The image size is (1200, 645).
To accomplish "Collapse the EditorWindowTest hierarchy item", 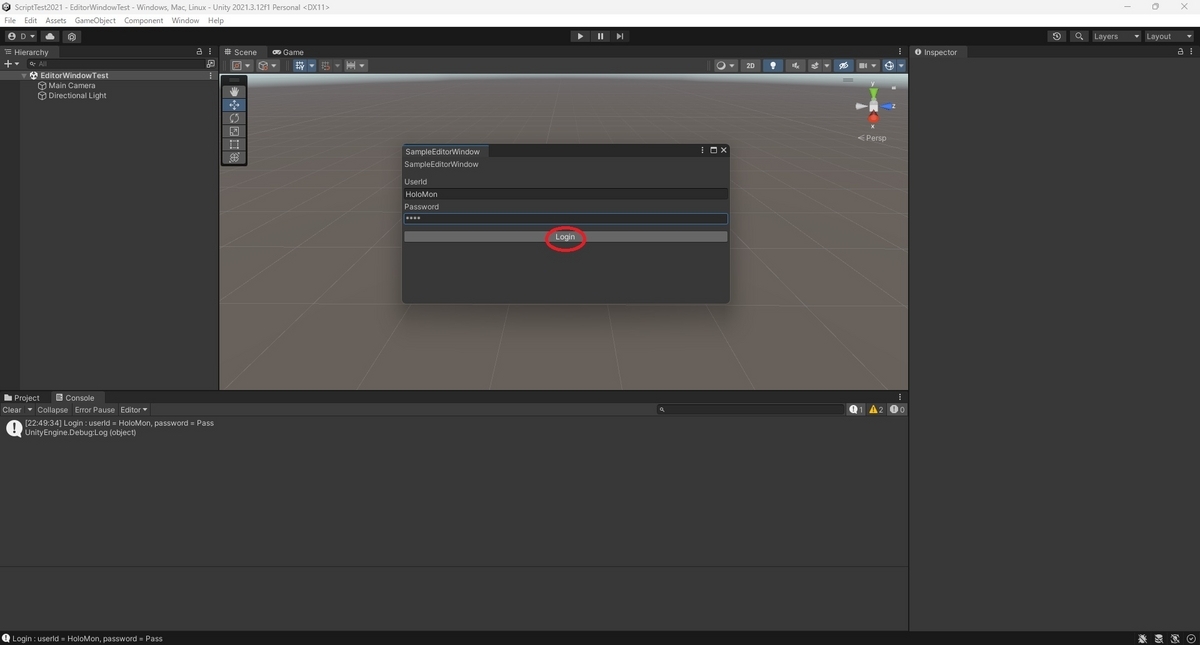I will click(x=23, y=75).
